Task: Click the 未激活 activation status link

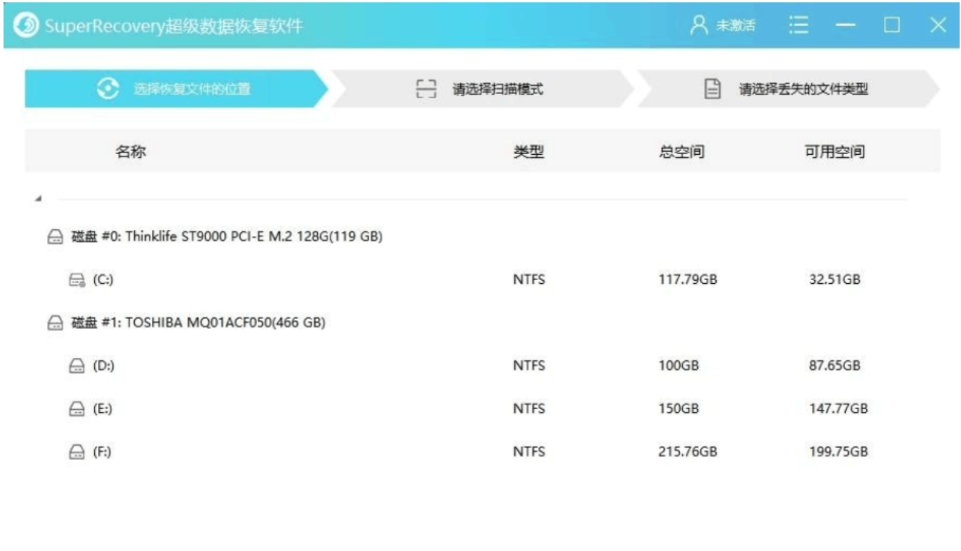Action: (735, 26)
